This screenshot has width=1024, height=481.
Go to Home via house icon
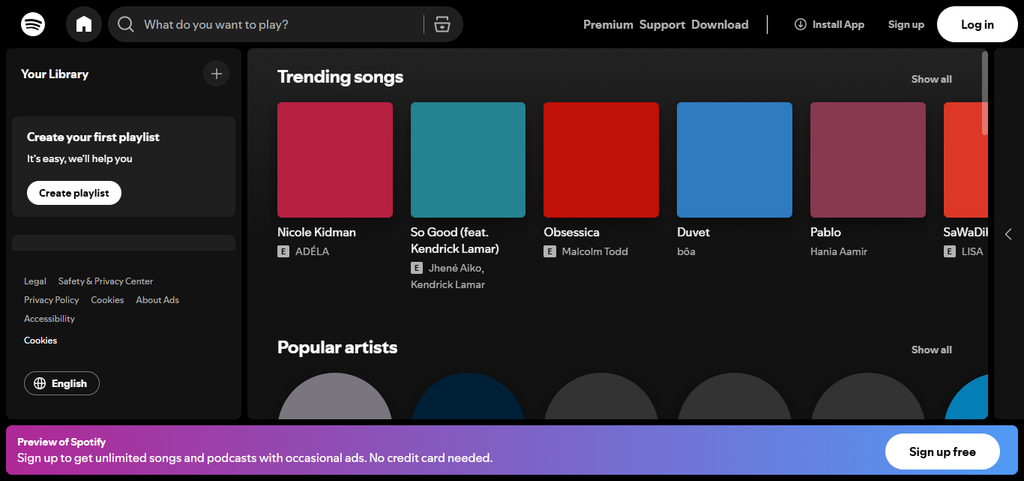[x=84, y=25]
